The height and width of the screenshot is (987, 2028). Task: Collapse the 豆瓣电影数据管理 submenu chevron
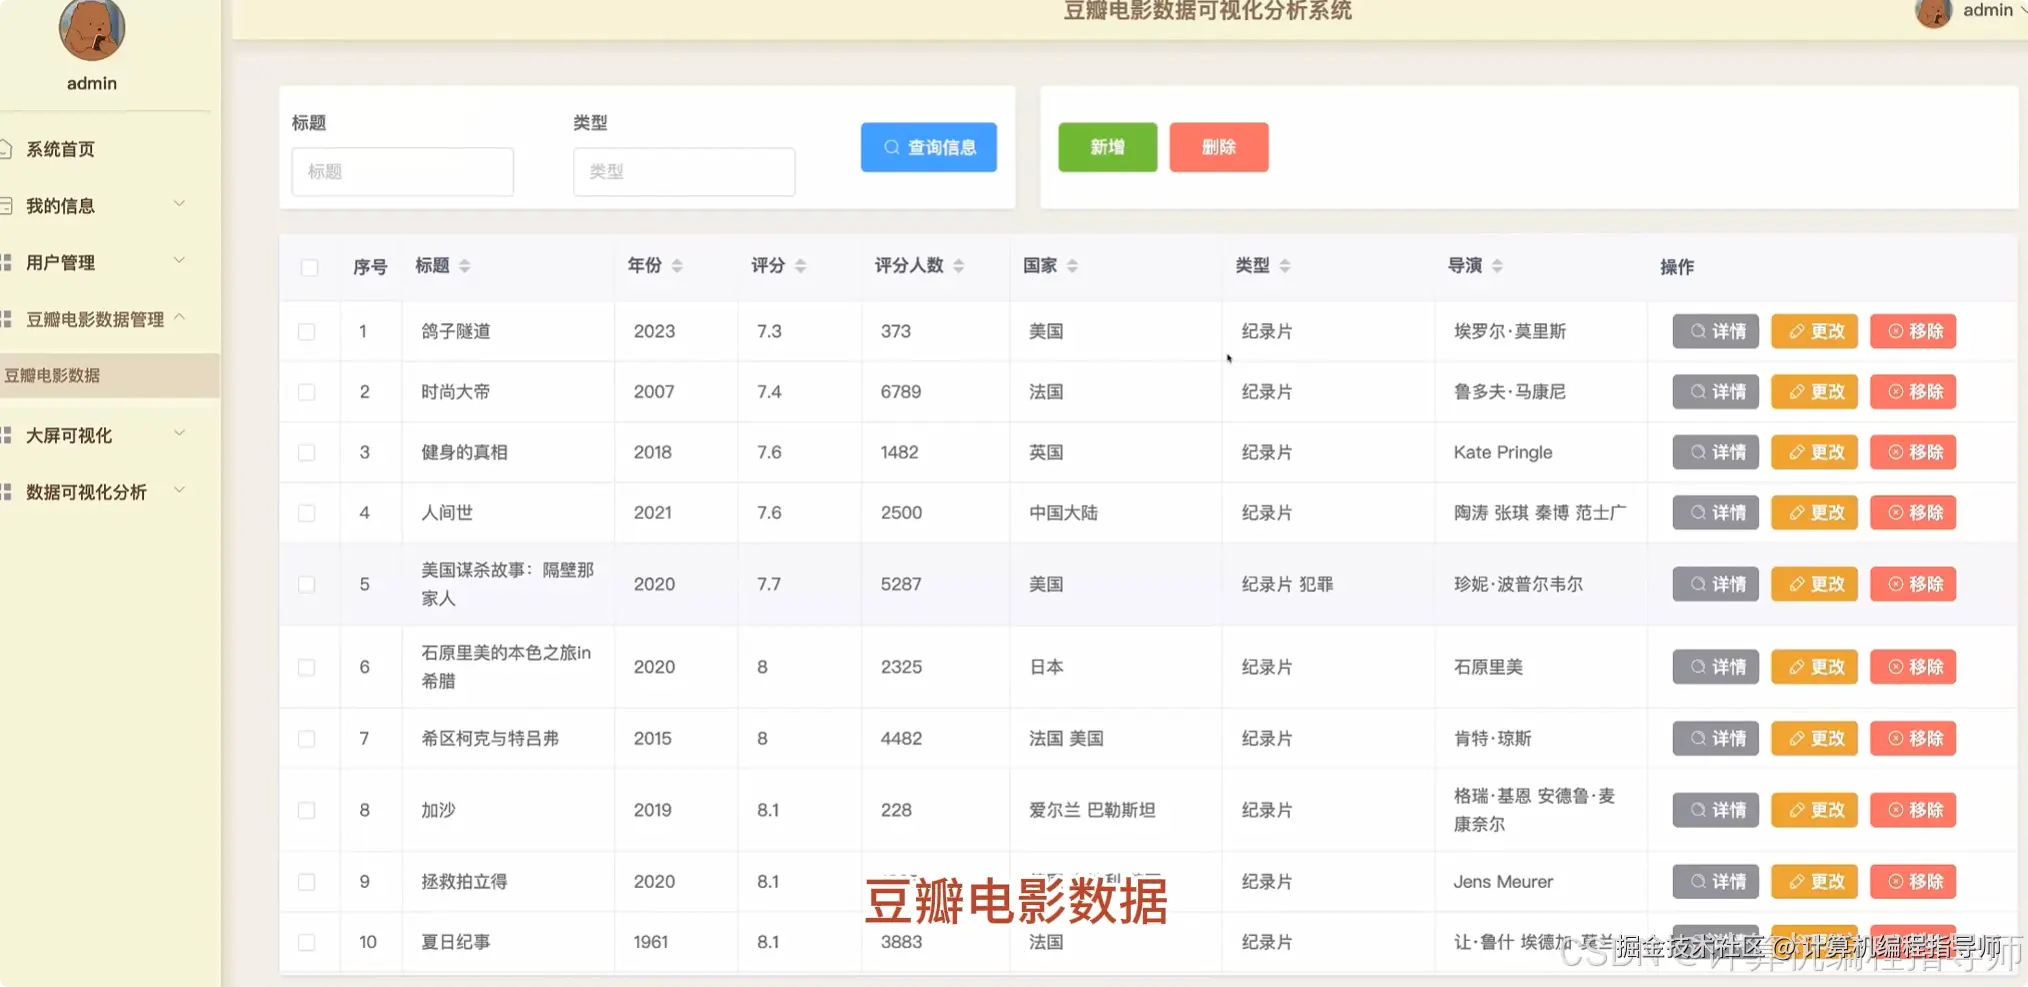[180, 317]
